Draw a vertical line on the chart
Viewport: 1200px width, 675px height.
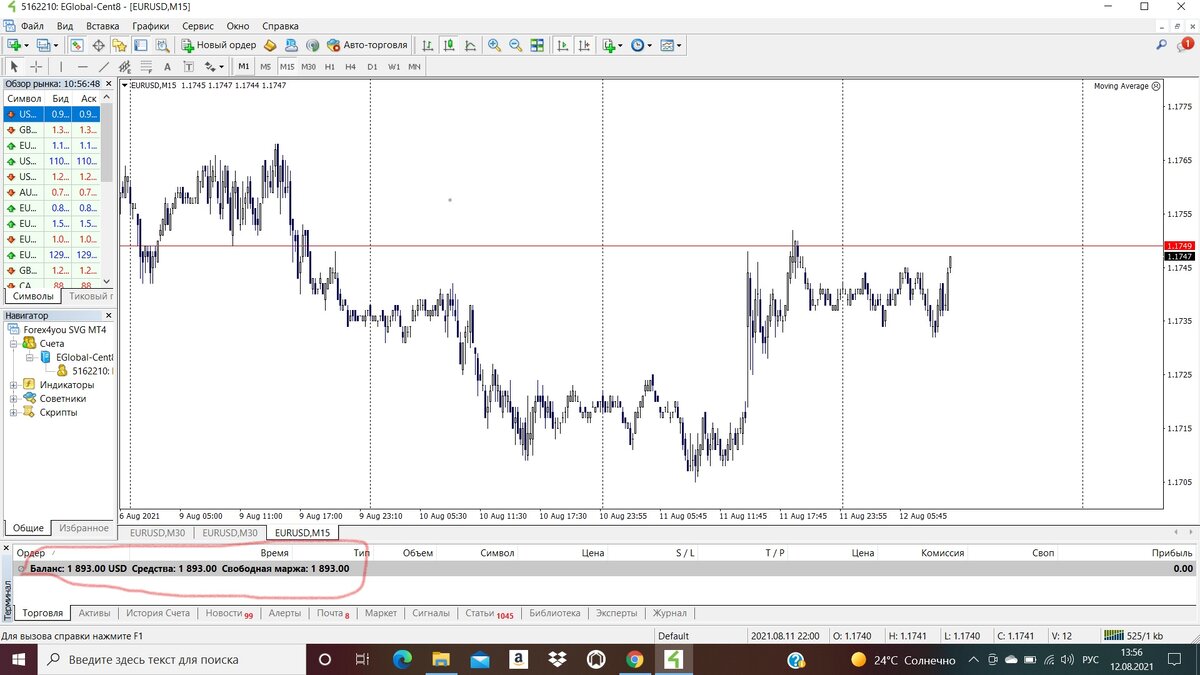(x=61, y=67)
